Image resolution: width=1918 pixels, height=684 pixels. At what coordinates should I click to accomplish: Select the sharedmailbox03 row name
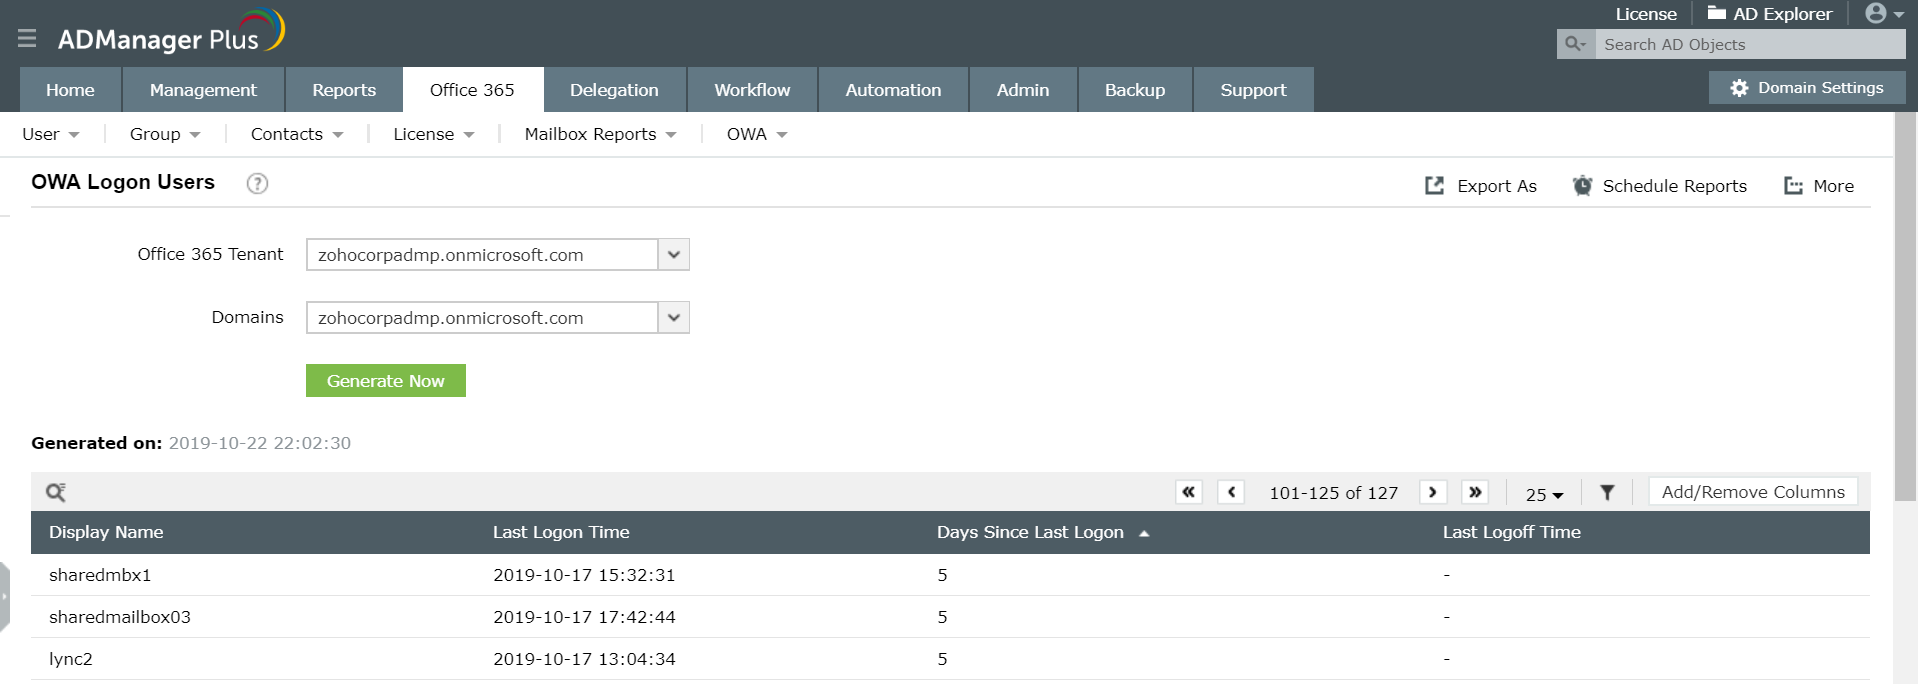[x=120, y=617]
